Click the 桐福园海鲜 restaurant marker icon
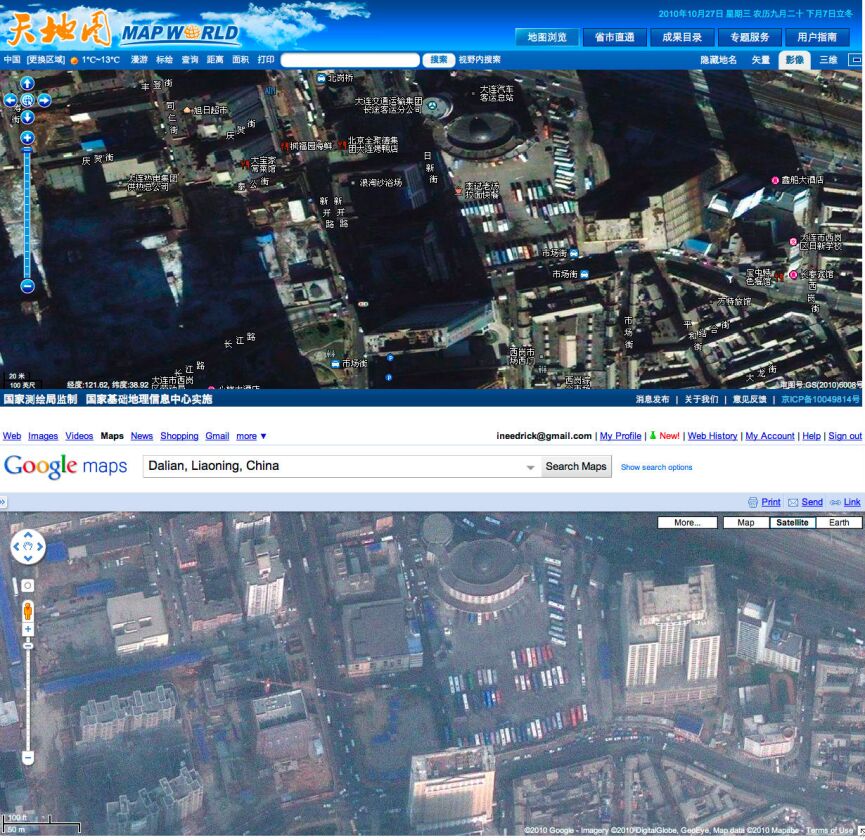Screen dimensions: 865x840 (x=285, y=146)
